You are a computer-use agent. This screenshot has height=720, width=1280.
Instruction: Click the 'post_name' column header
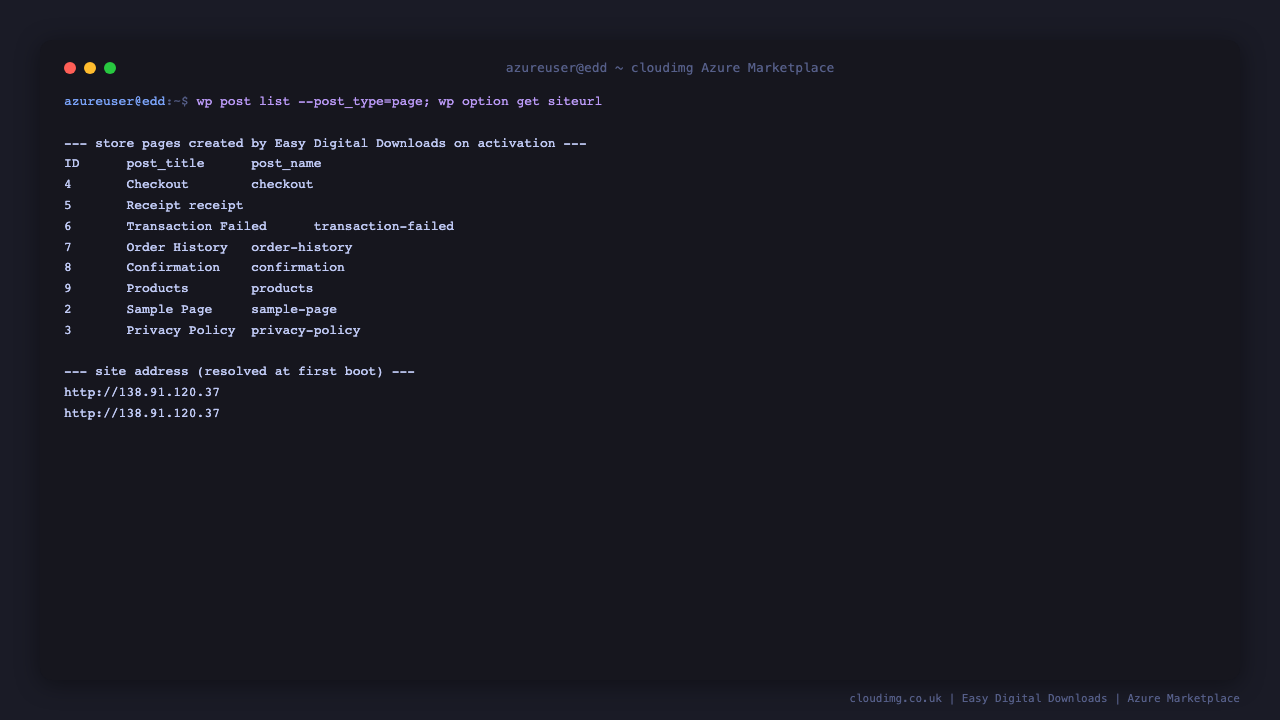pyautogui.click(x=286, y=164)
